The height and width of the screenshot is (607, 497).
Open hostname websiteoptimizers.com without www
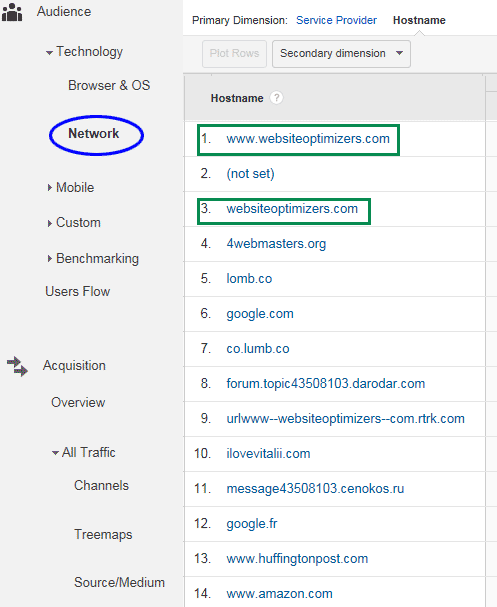point(292,209)
